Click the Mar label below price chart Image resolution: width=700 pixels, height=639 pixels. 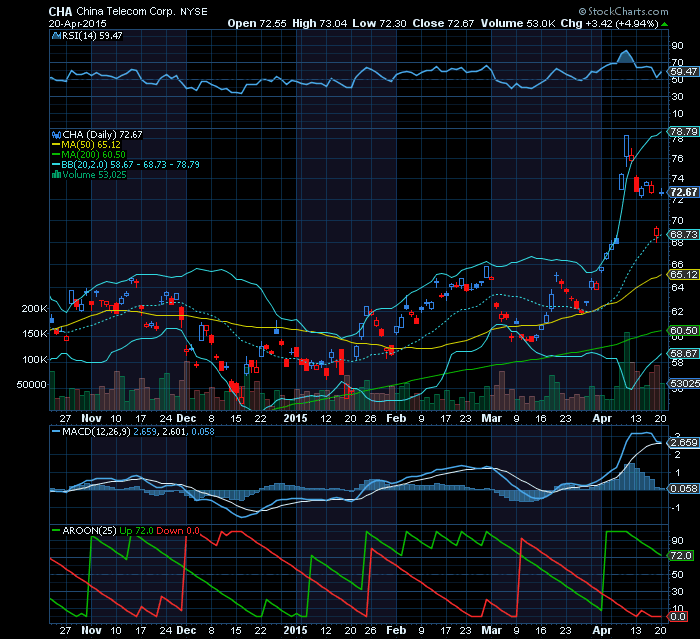tap(492, 418)
